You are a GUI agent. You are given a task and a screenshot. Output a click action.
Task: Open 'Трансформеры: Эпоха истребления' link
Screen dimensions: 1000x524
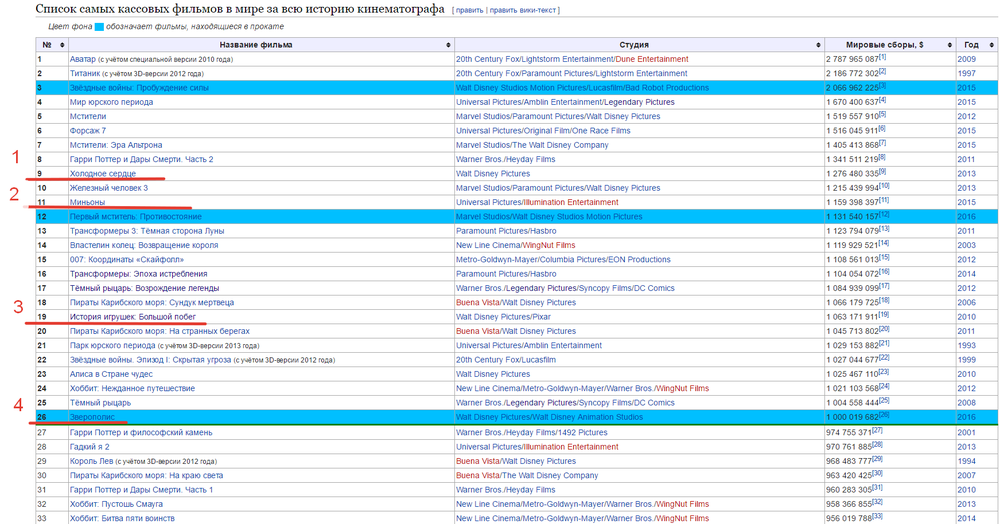138,274
